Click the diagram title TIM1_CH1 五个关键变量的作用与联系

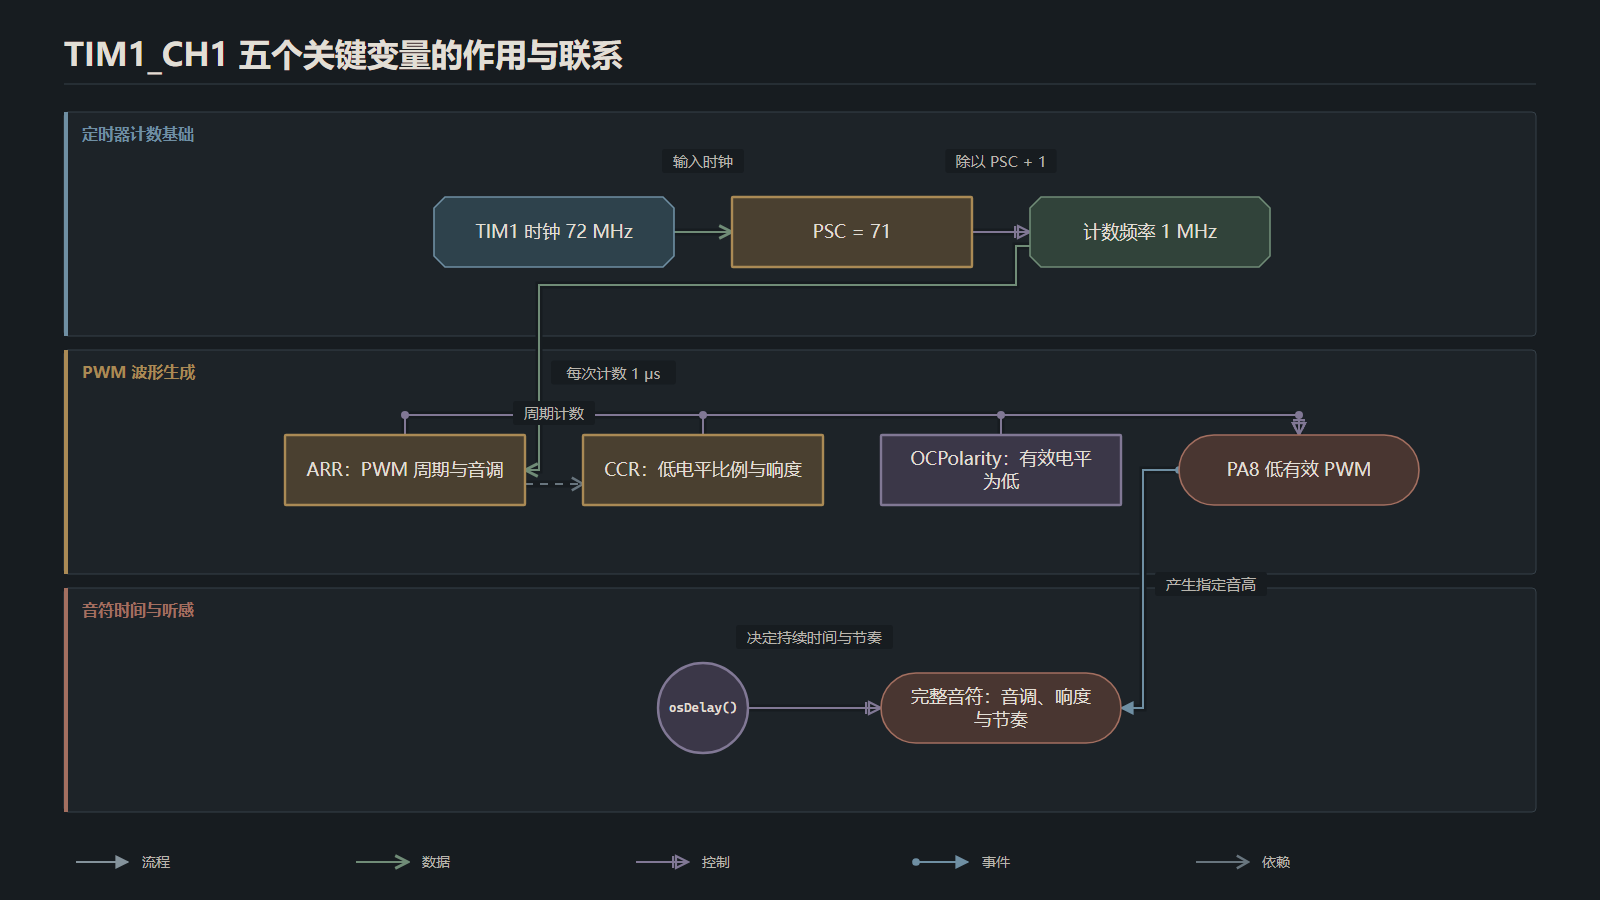tap(343, 55)
